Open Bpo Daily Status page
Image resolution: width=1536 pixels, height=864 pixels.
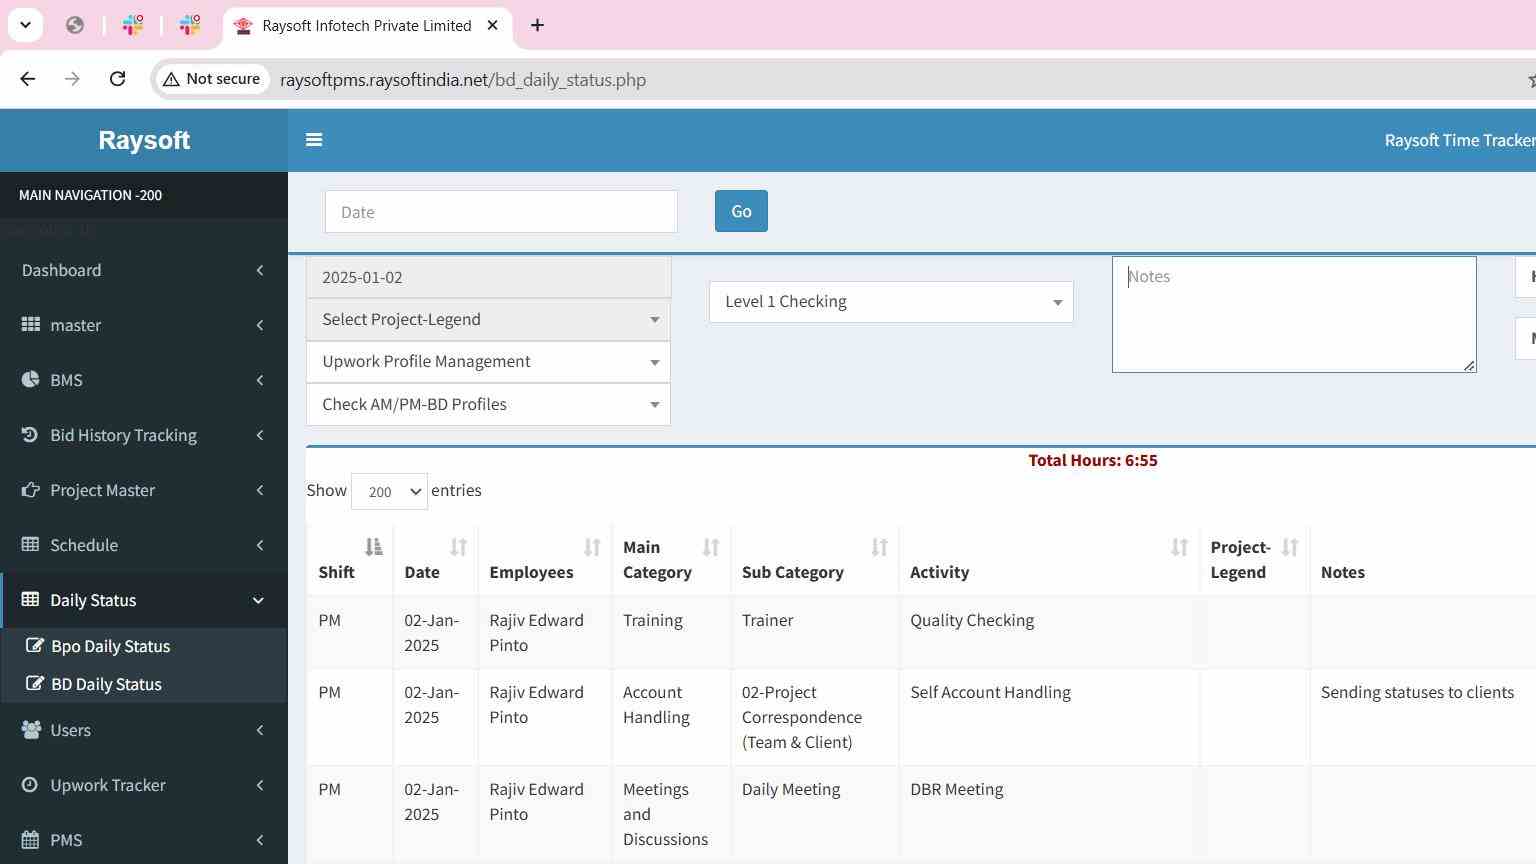(110, 646)
